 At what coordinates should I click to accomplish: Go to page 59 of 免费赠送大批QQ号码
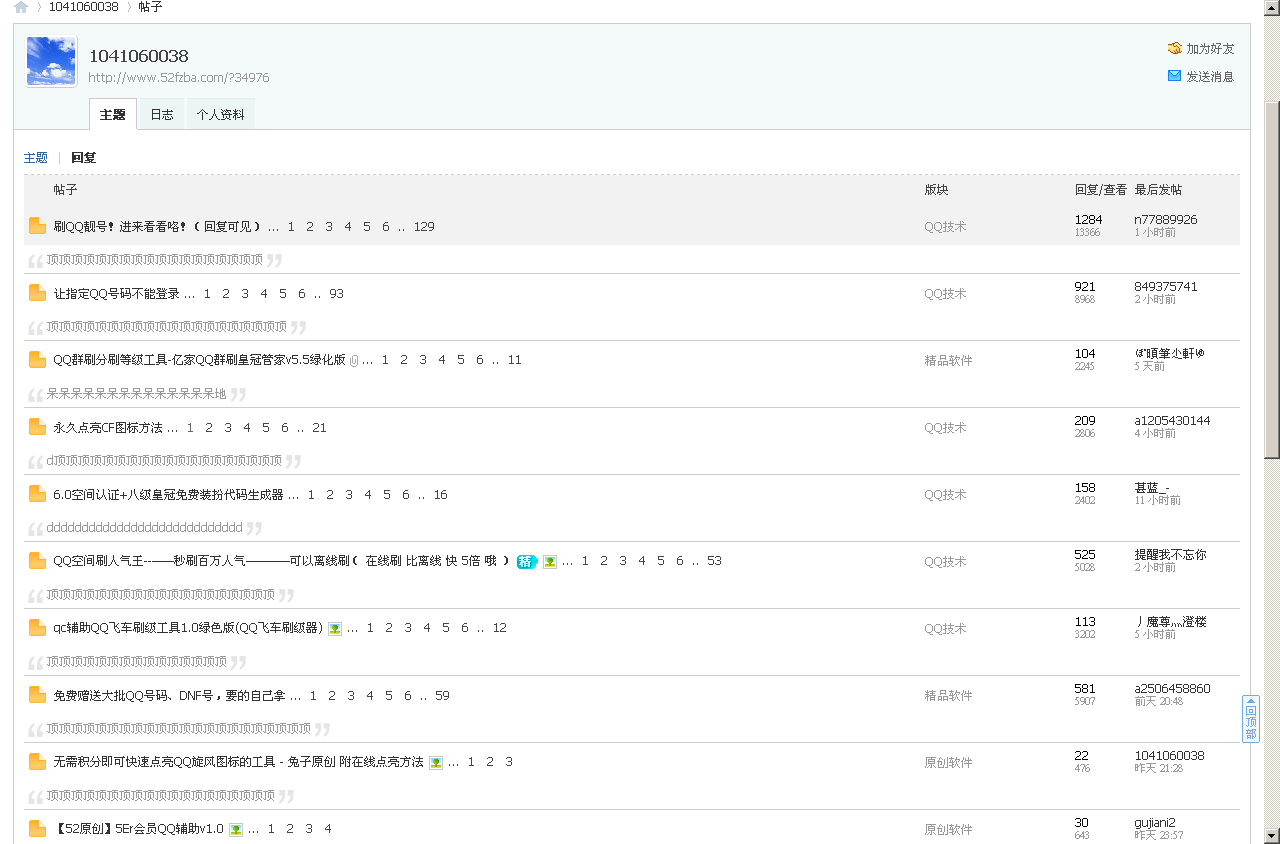point(442,696)
